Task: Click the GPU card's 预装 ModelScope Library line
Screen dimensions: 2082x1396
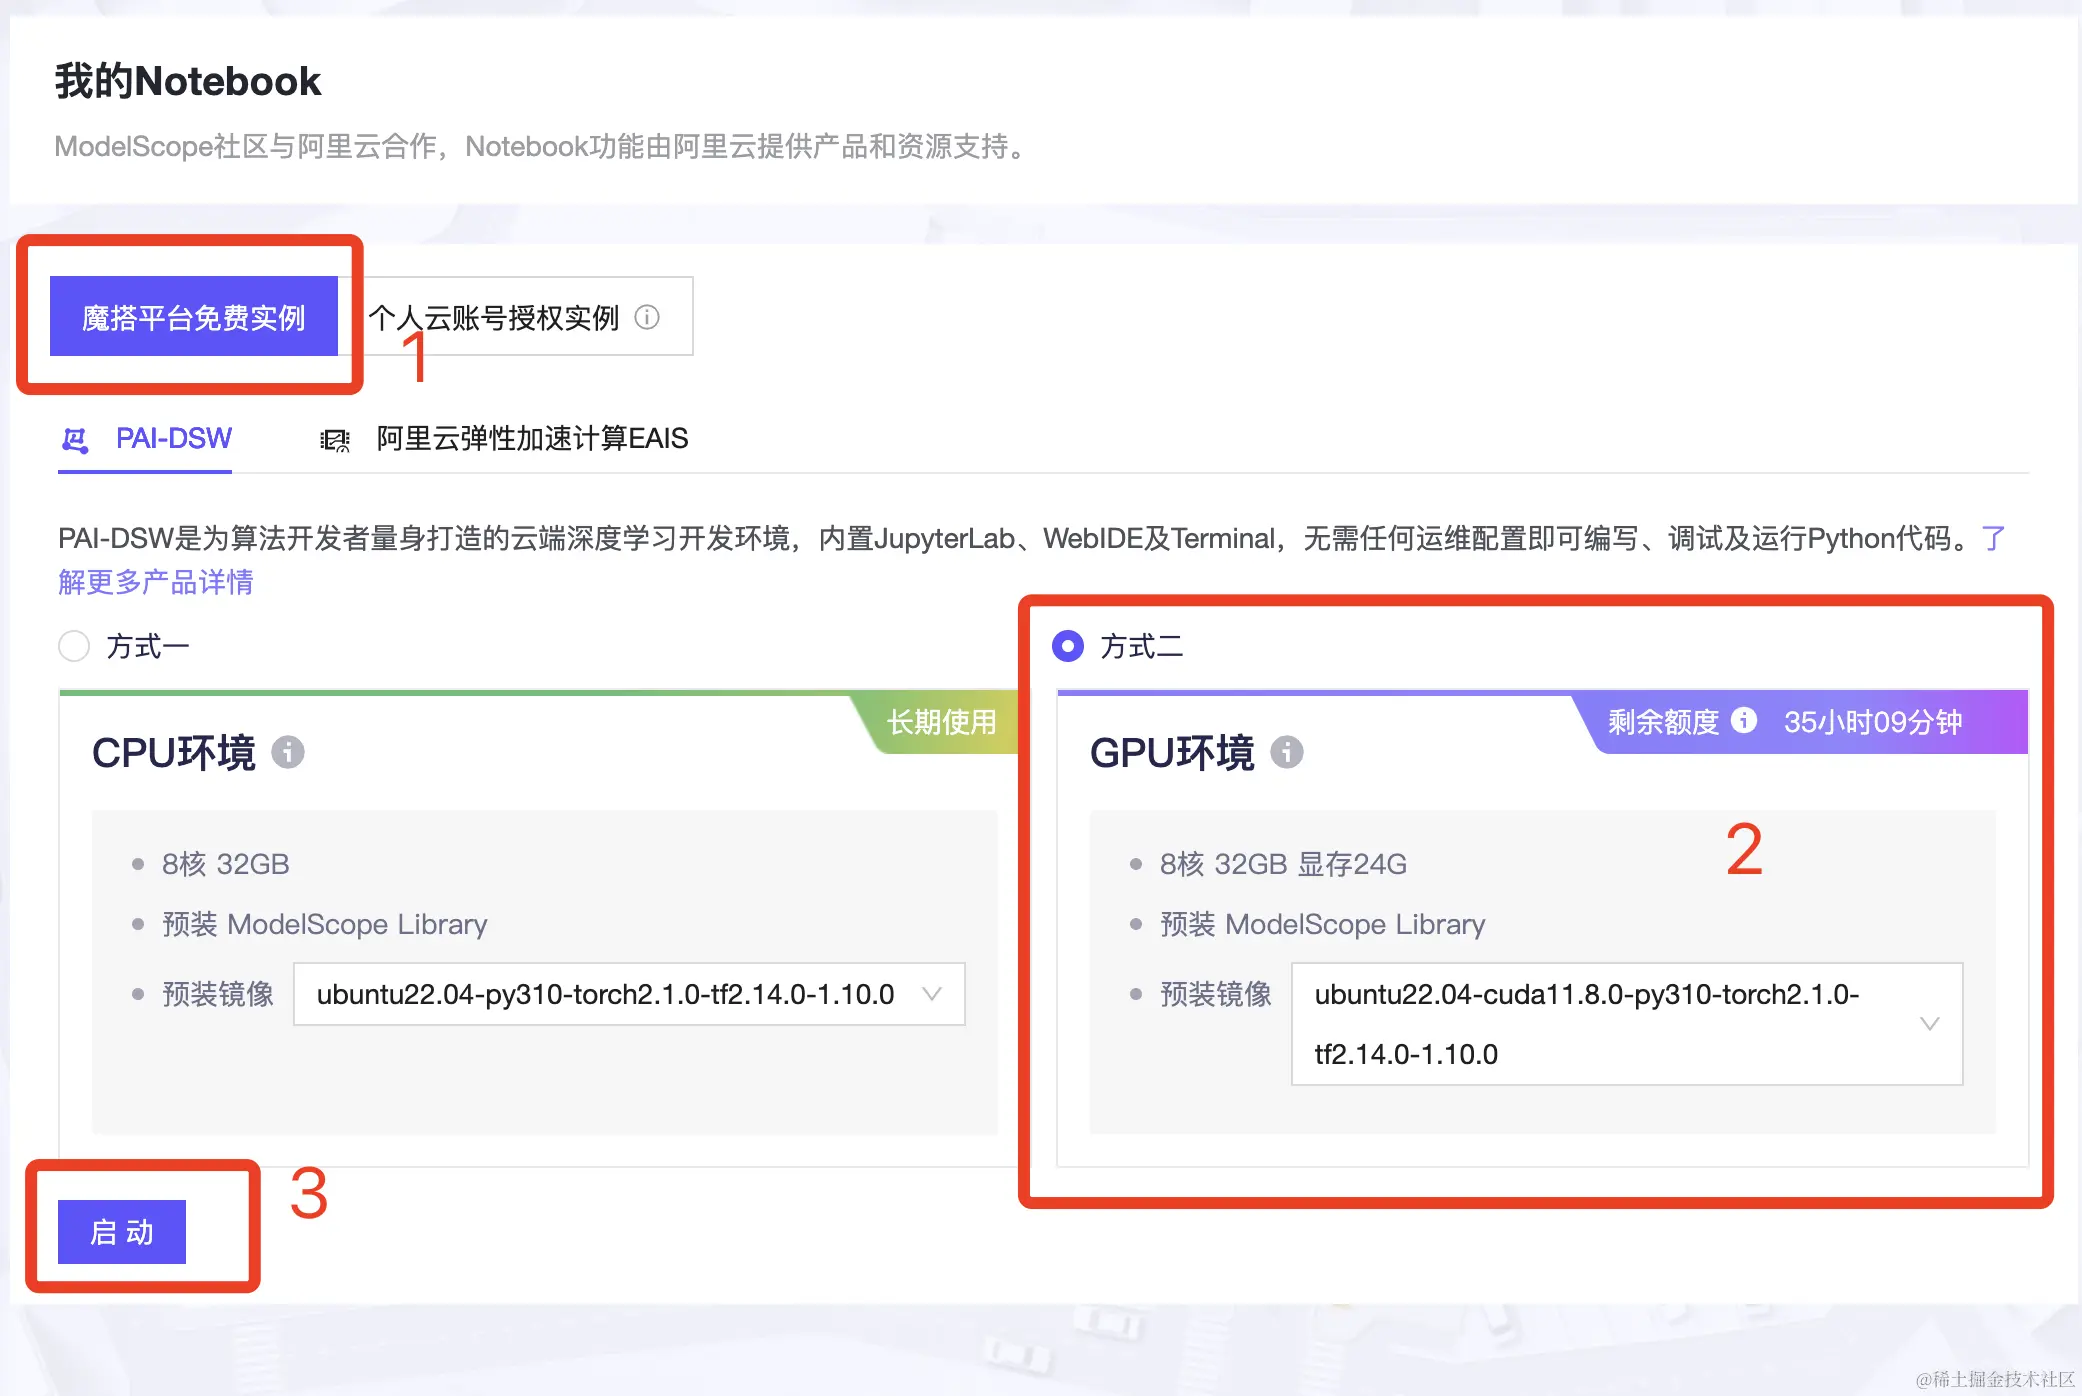Action: click(x=1323, y=924)
